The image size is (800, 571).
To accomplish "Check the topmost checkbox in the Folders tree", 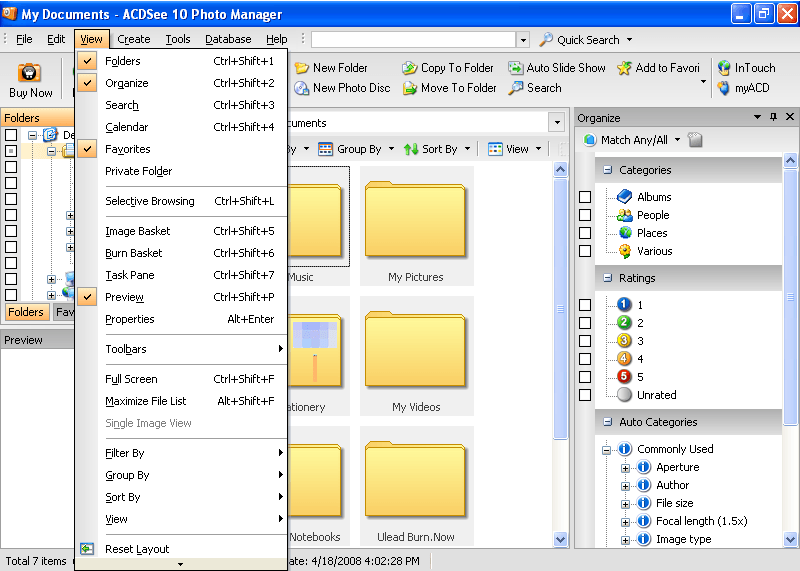I will 11,135.
